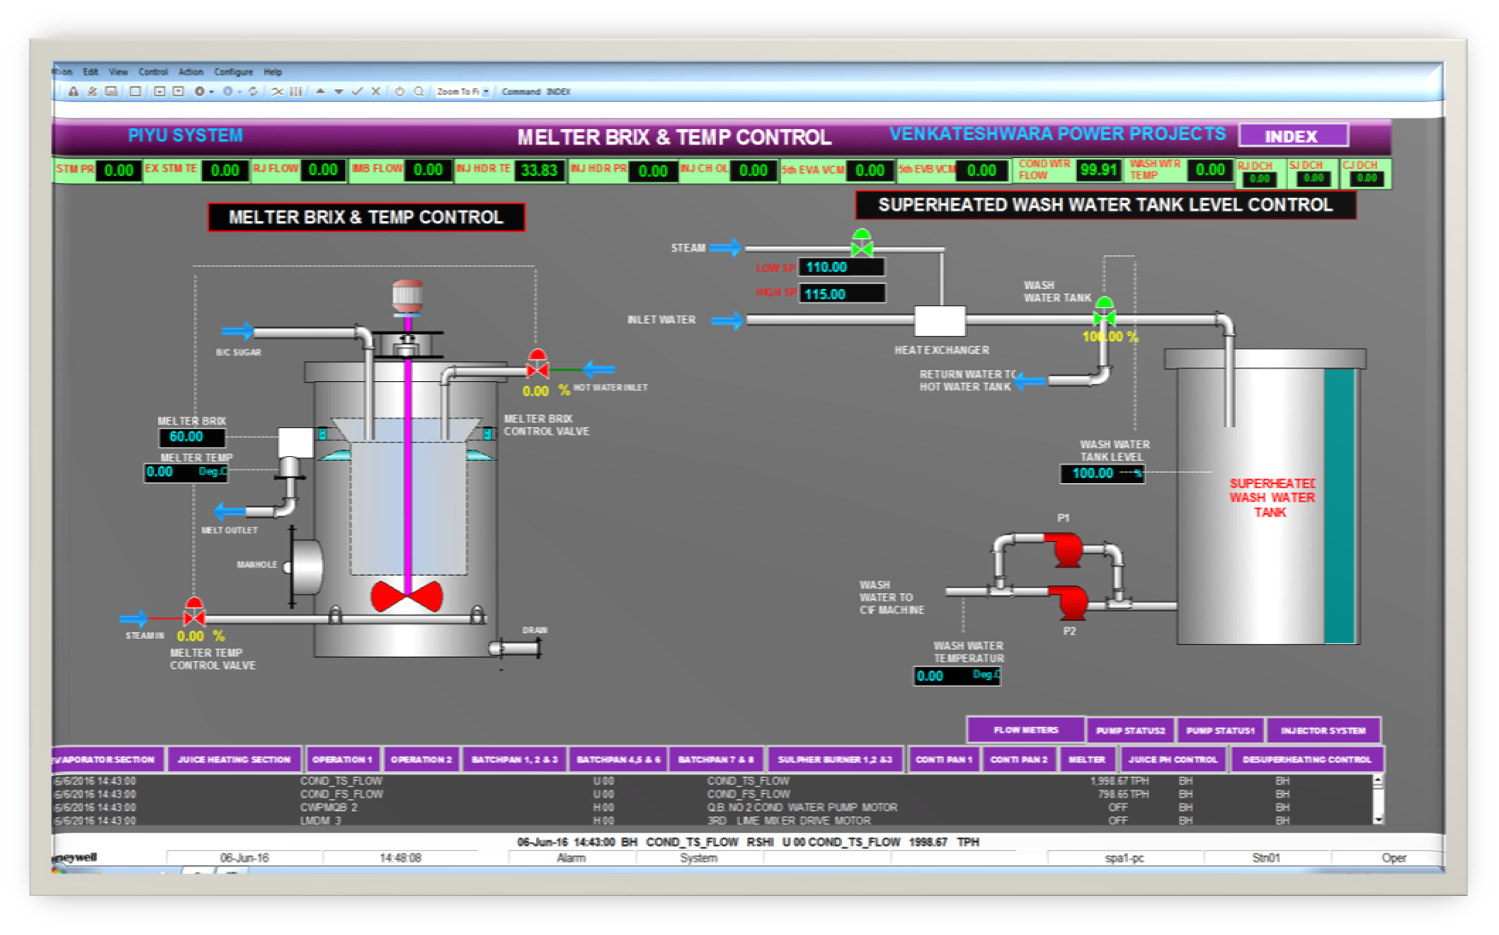The width and height of the screenshot is (1499, 935).
Task: Open the forward navigation history dropdown arrow
Action: pyautogui.click(x=240, y=92)
